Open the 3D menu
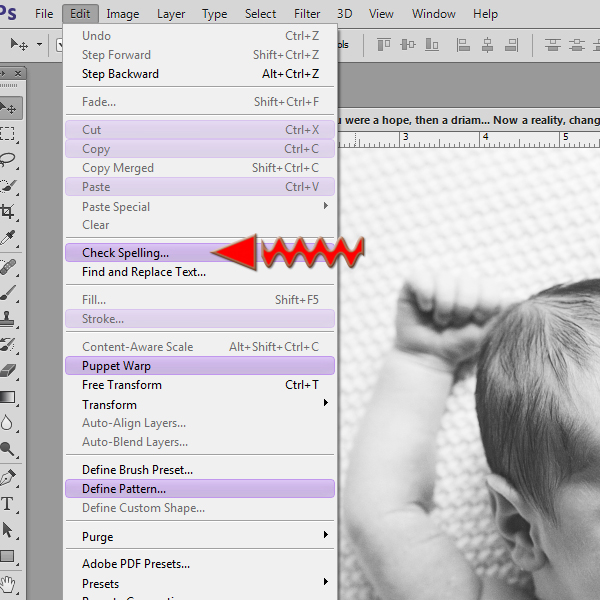Image resolution: width=600 pixels, height=600 pixels. 344,14
